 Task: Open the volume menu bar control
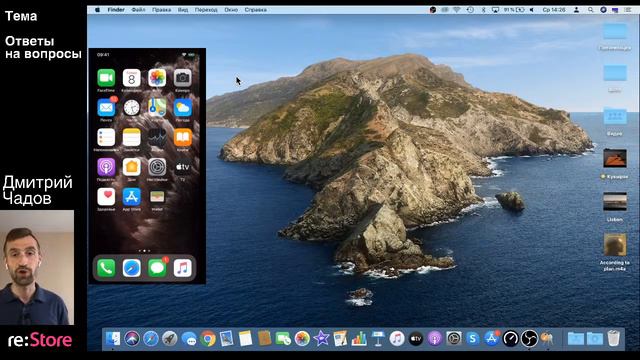pos(531,10)
